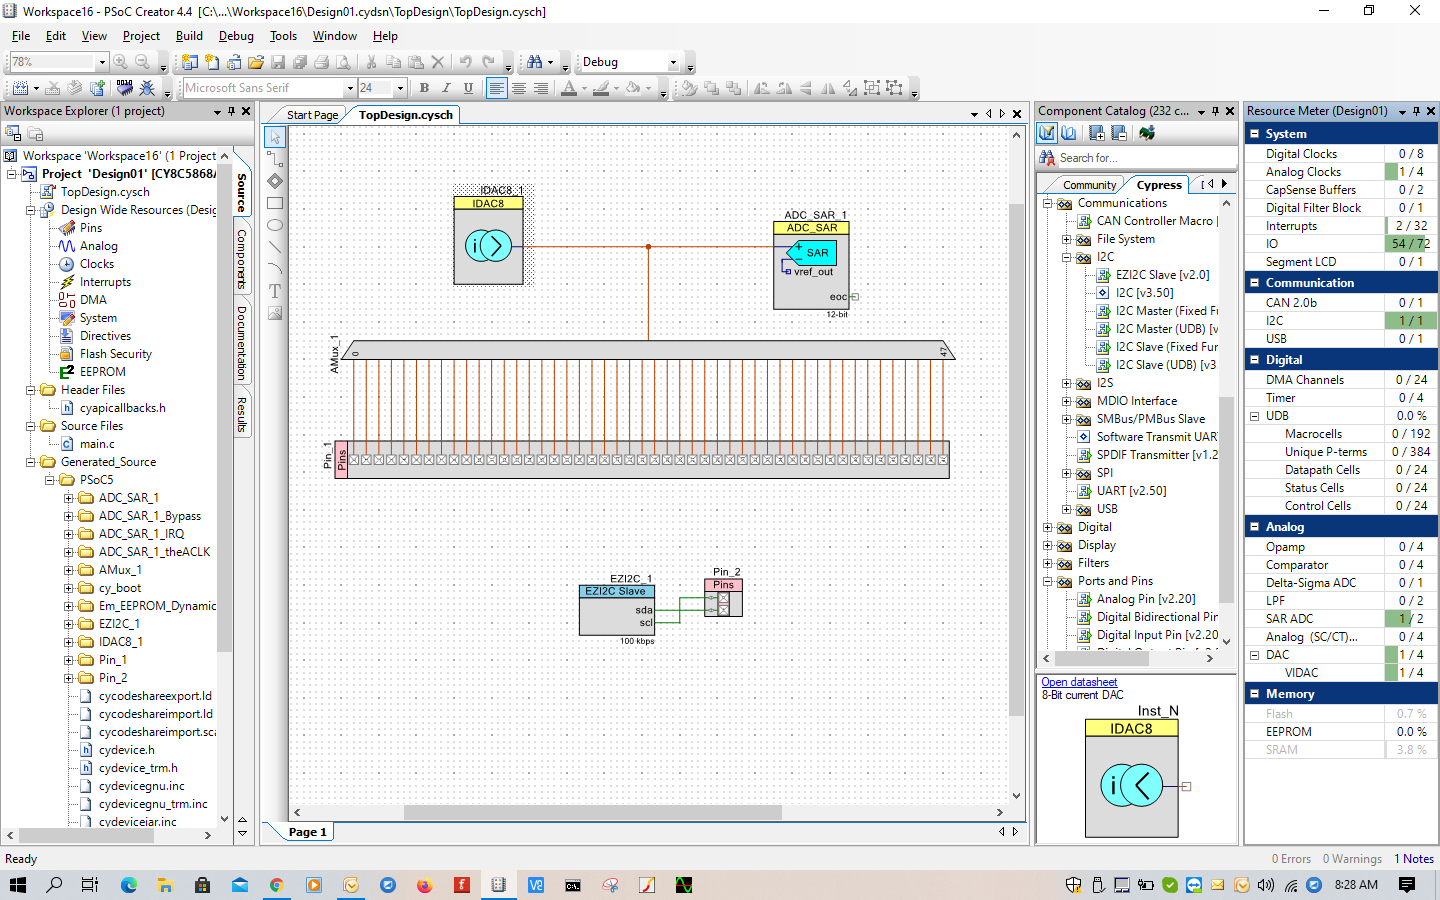Viewport: 1440px width, 900px height.
Task: Open TopDesign.cysch in workspace tree
Action: 105,192
